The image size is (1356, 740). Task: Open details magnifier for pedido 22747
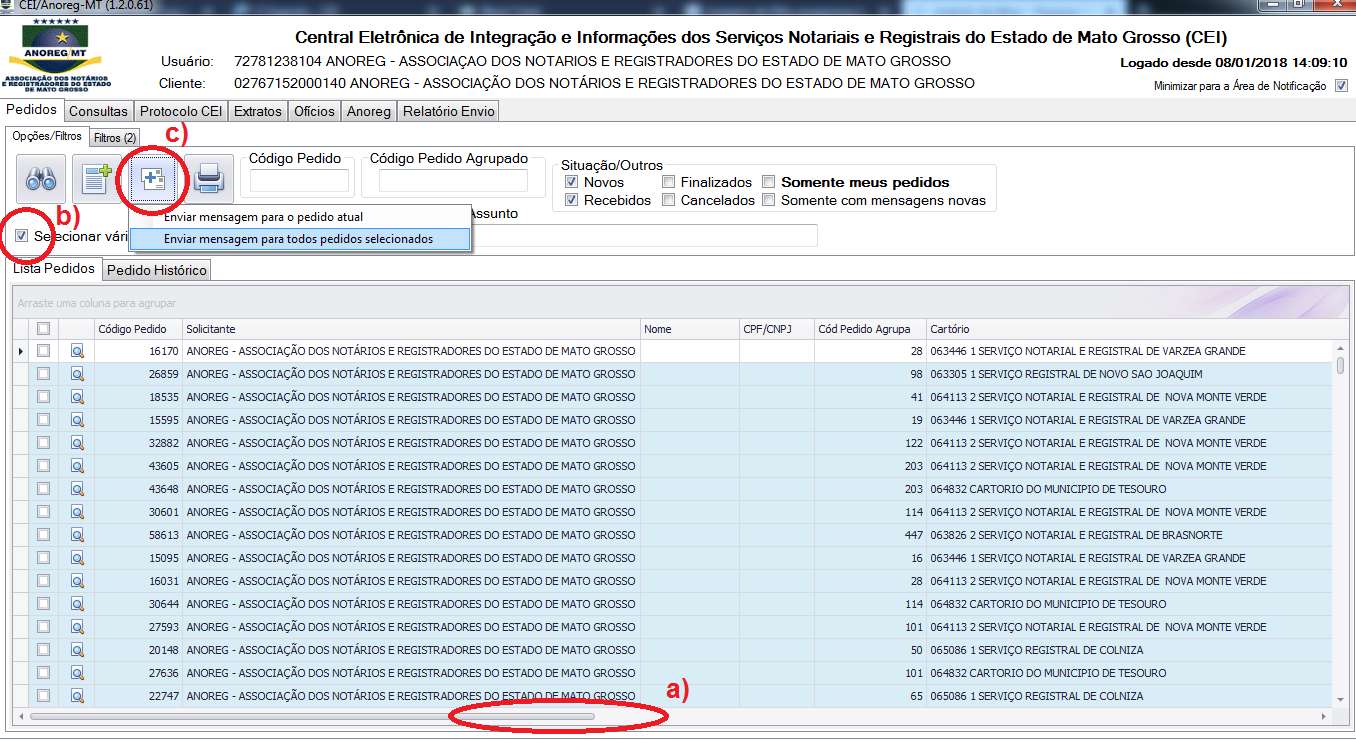pos(77,696)
